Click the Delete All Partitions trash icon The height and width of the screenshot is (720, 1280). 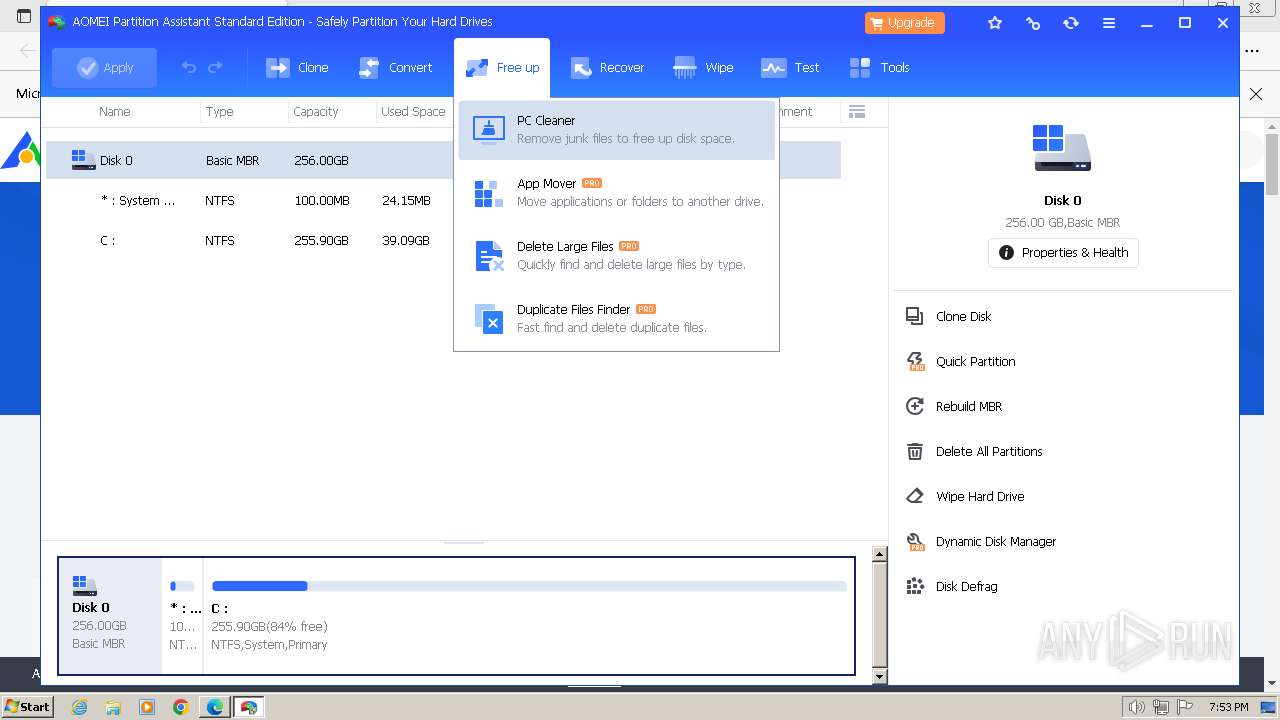[915, 451]
